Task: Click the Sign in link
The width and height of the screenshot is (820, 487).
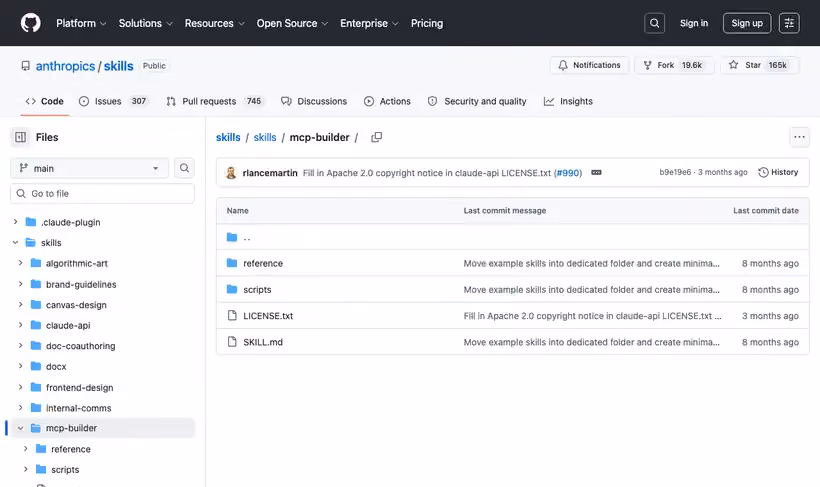Action: (x=693, y=23)
